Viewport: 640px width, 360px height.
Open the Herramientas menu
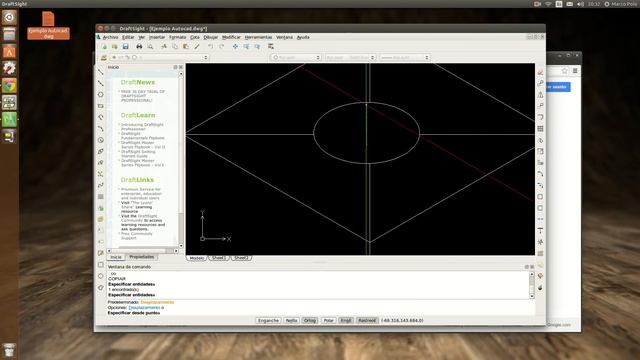258,37
